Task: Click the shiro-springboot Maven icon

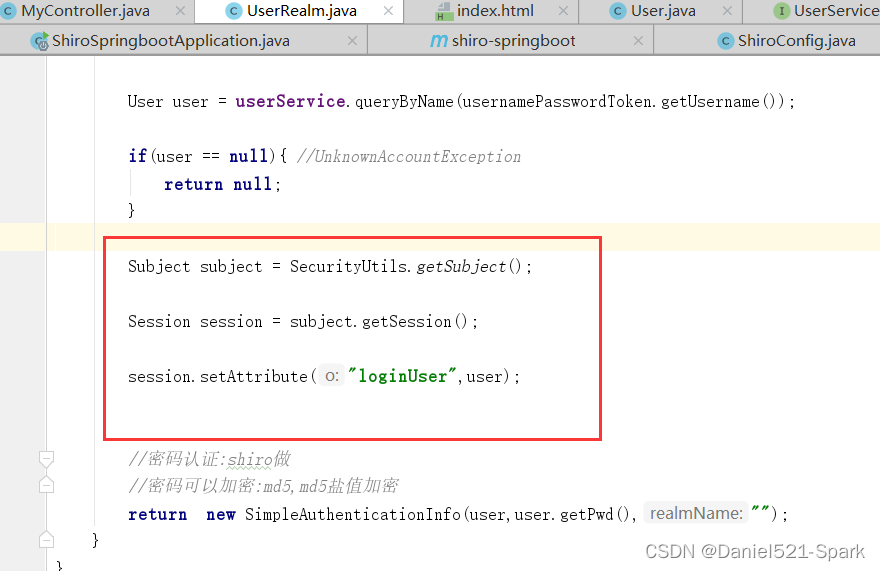Action: 439,40
